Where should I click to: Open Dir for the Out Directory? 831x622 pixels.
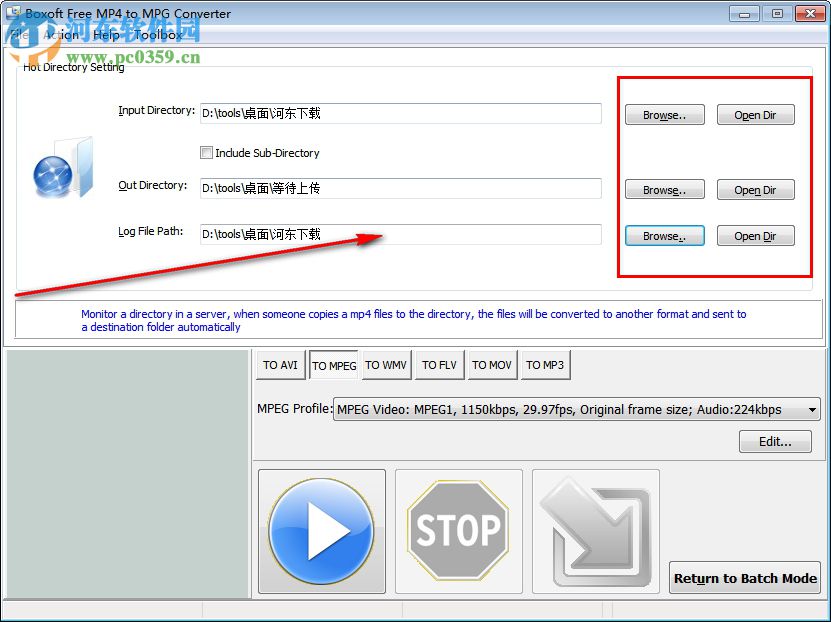coord(755,189)
